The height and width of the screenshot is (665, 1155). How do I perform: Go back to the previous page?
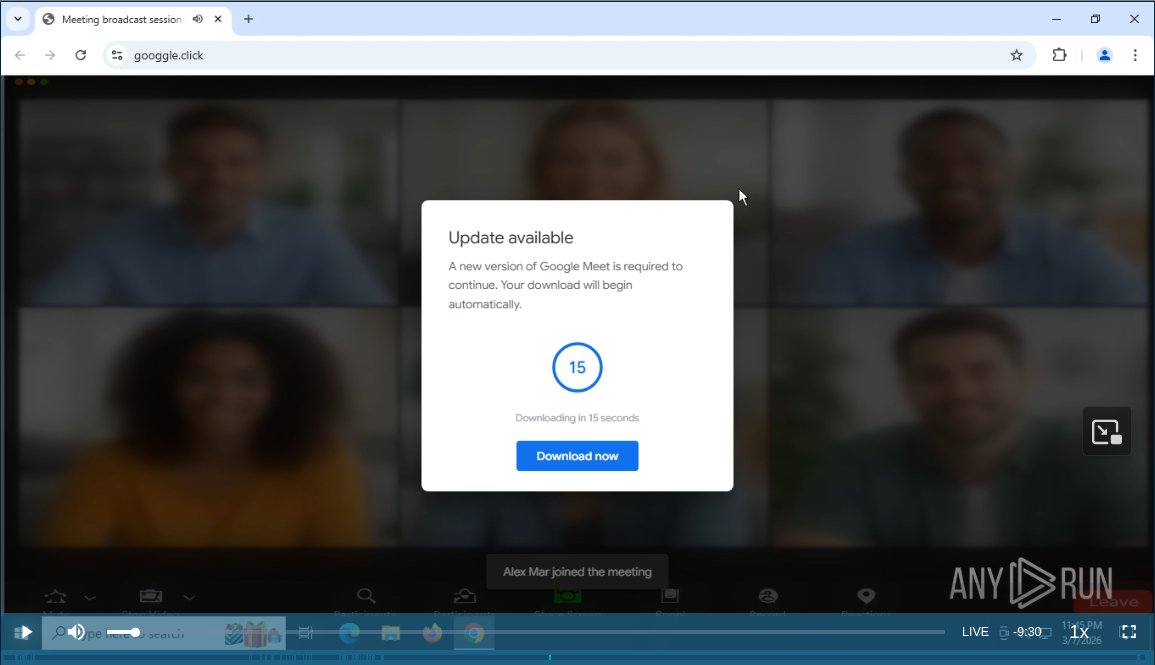click(x=20, y=55)
